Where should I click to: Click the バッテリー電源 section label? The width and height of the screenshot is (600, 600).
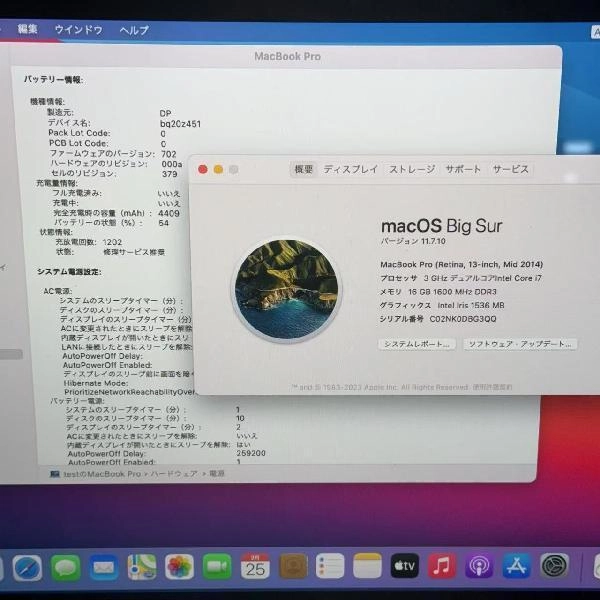coord(77,401)
